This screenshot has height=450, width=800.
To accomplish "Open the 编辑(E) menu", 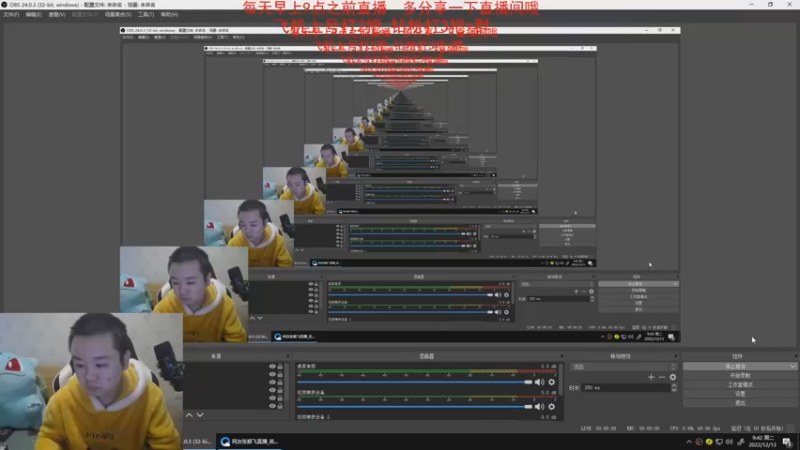I will tap(34, 15).
